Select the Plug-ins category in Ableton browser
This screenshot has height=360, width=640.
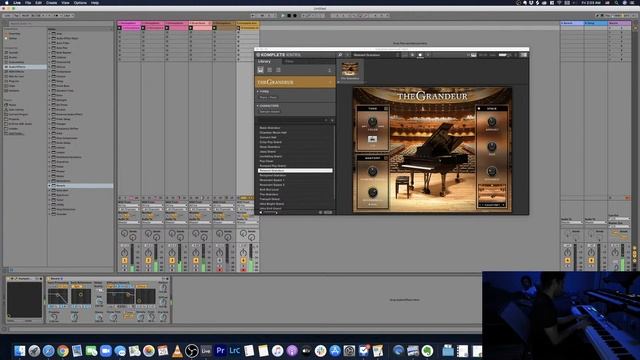point(14,81)
